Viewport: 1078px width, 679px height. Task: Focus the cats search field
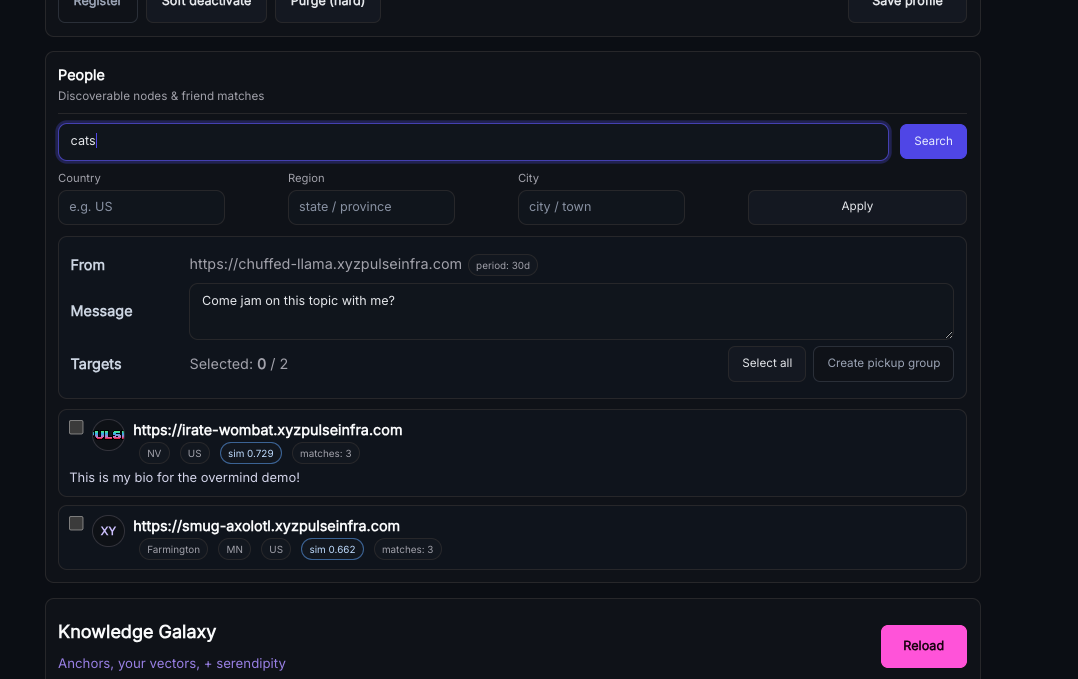[472, 141]
